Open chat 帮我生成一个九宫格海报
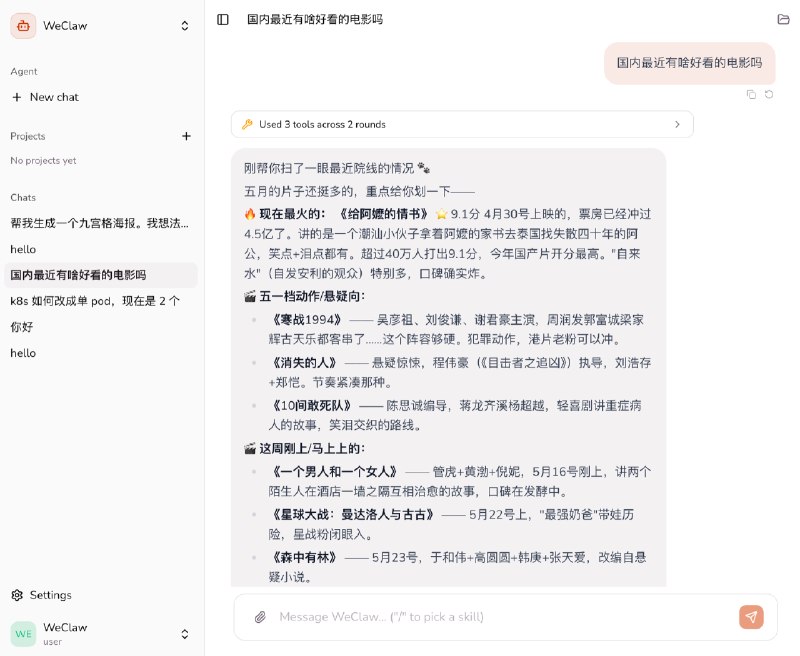This screenshot has width=800, height=656. (x=100, y=223)
